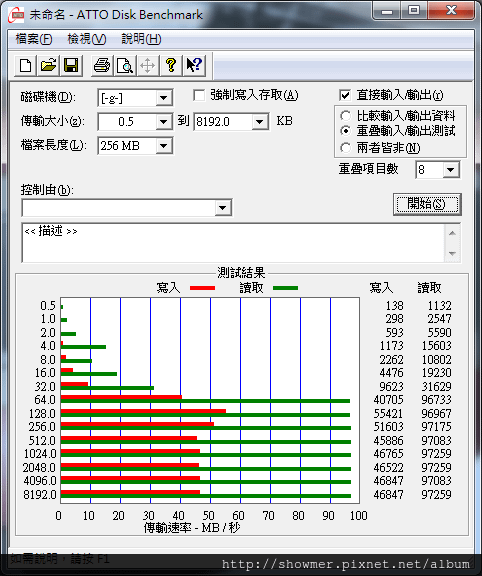Click the 128.0 transfer size row label
The width and height of the screenshot is (482, 576).
pyautogui.click(x=42, y=414)
